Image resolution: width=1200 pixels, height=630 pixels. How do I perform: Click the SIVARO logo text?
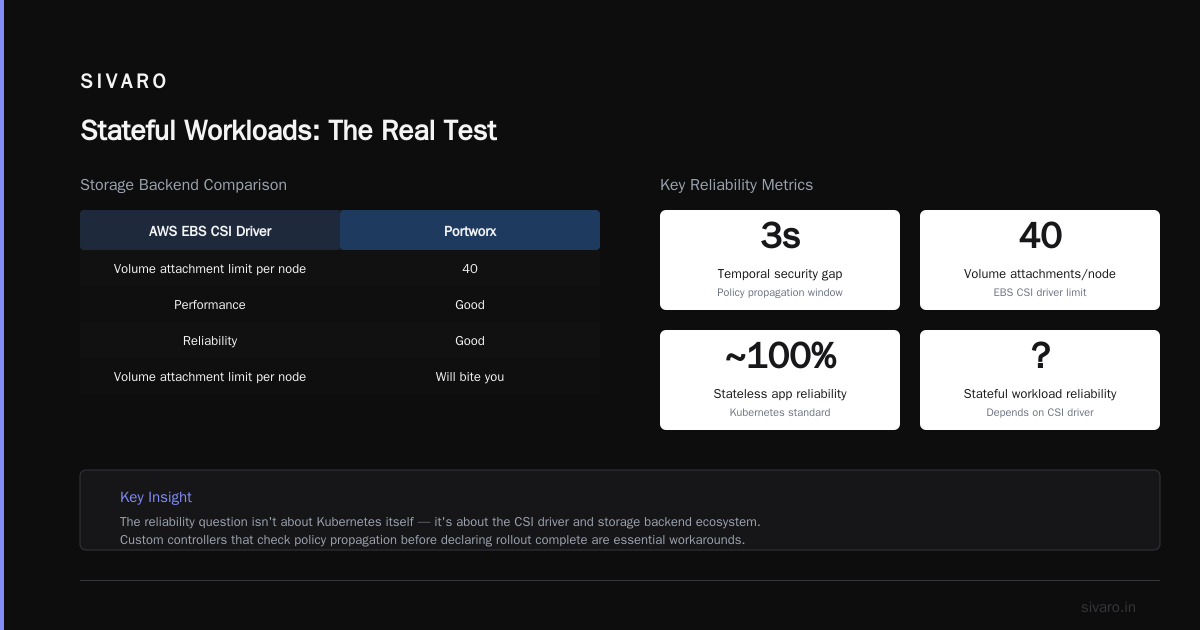(x=124, y=82)
